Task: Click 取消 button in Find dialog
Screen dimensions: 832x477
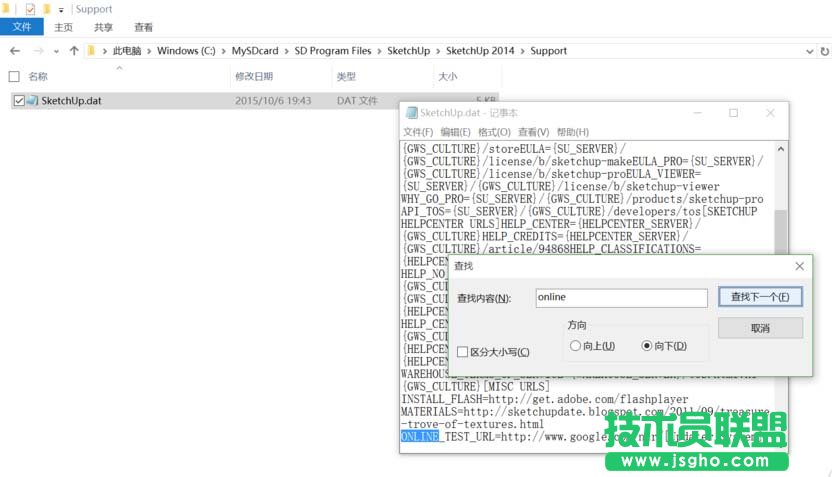Action: pos(760,328)
